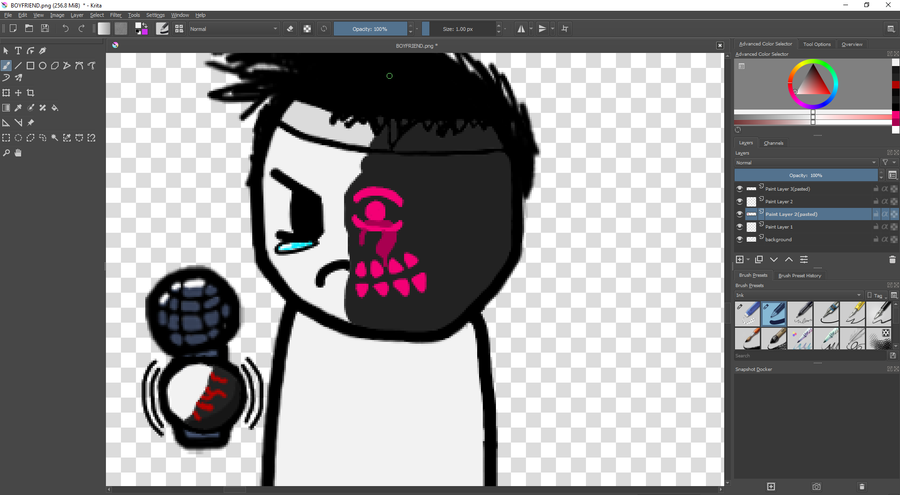Expand vertical mirror options arrow

click(552, 28)
